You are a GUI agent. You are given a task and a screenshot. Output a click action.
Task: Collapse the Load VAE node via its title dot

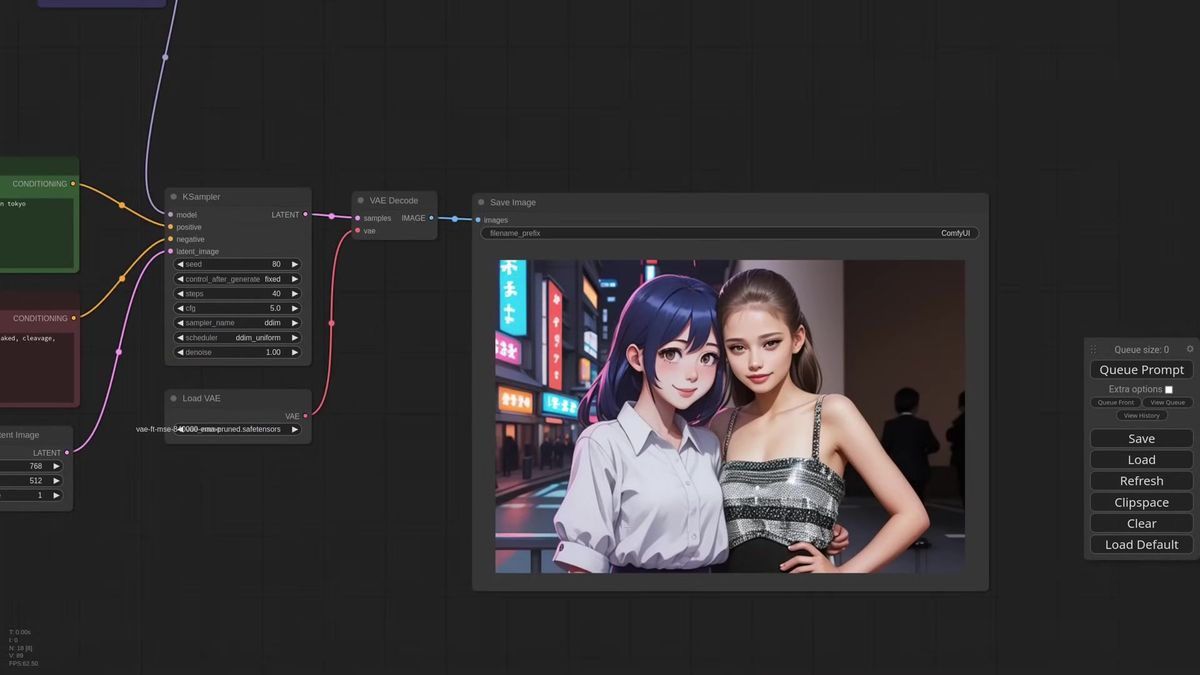pos(174,398)
